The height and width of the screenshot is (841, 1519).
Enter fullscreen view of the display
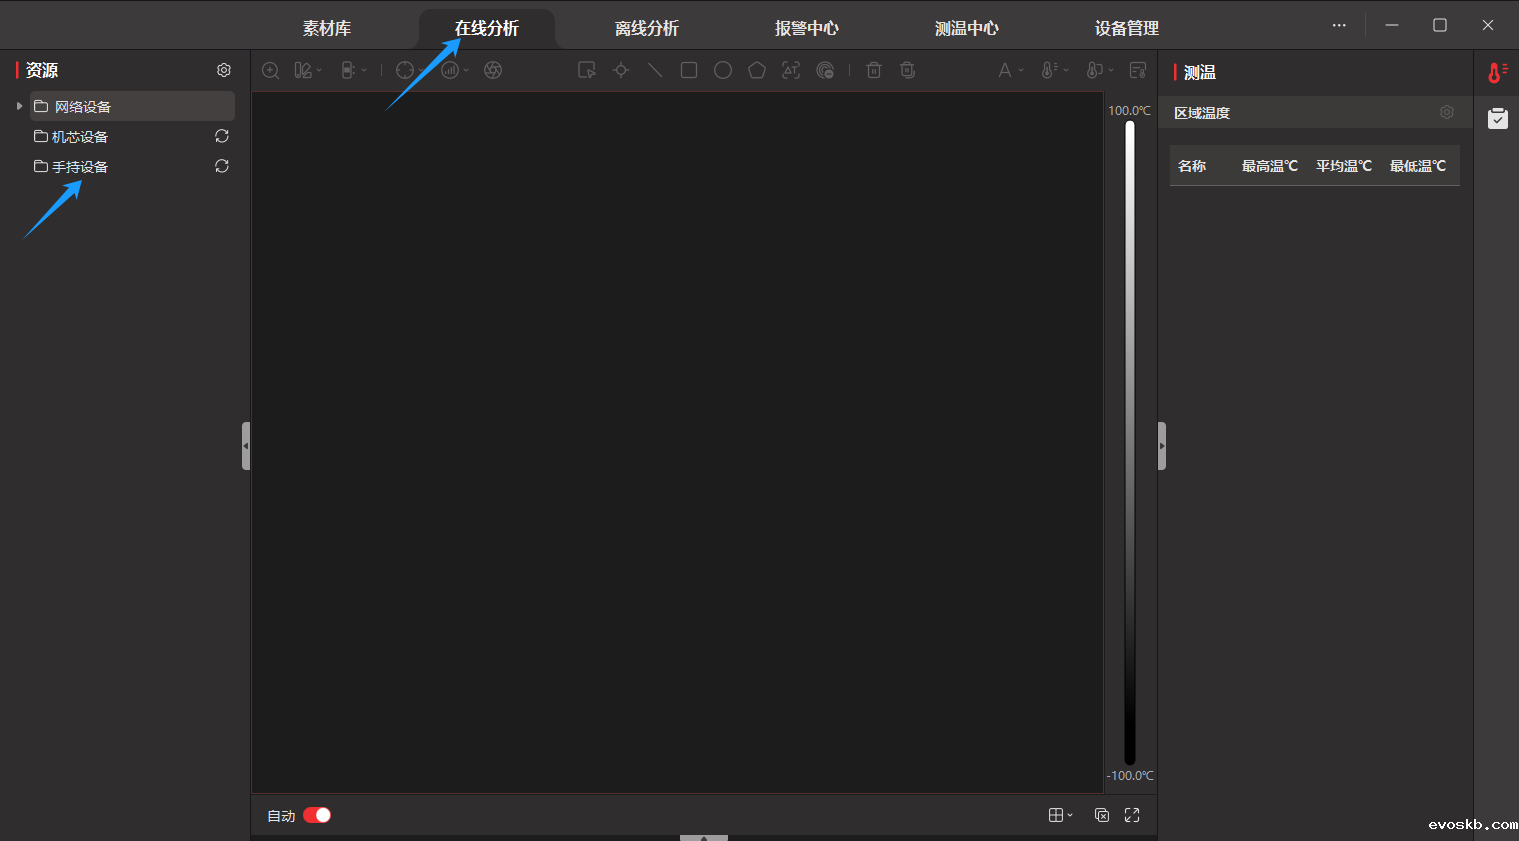(x=1132, y=815)
